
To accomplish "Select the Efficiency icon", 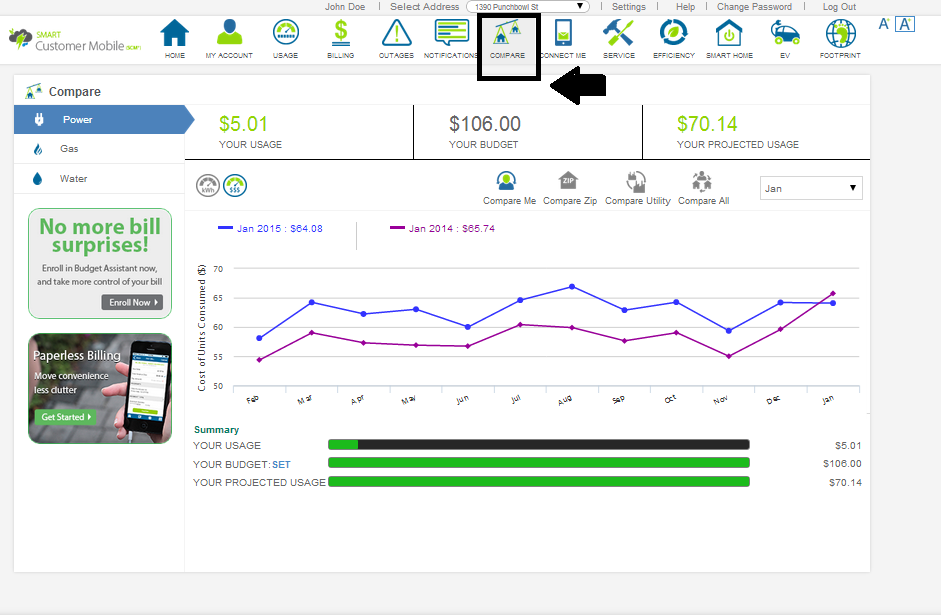I will [x=673, y=36].
